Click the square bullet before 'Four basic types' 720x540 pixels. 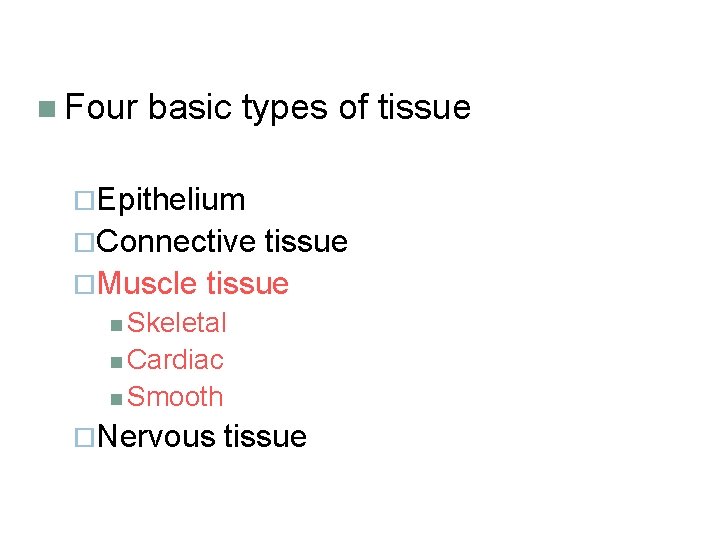(x=46, y=108)
